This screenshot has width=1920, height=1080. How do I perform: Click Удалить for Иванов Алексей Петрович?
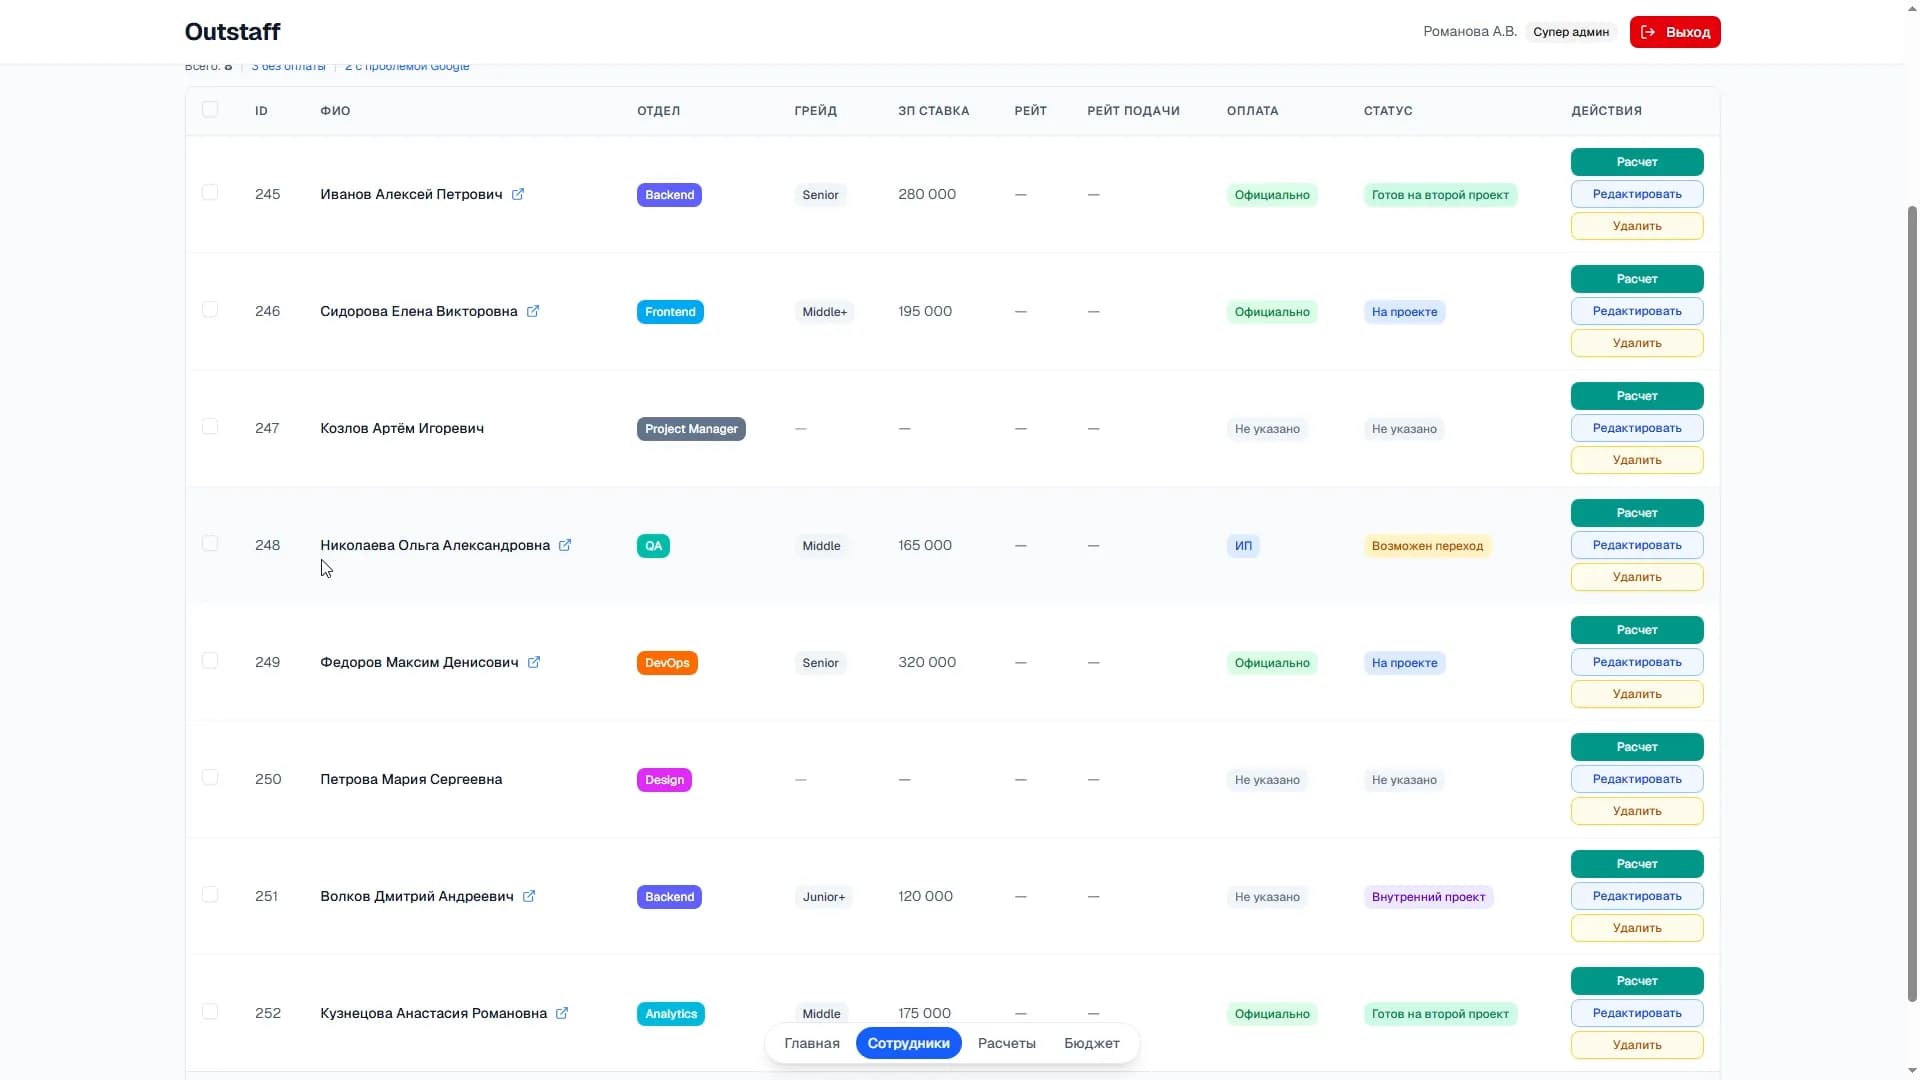(1637, 226)
